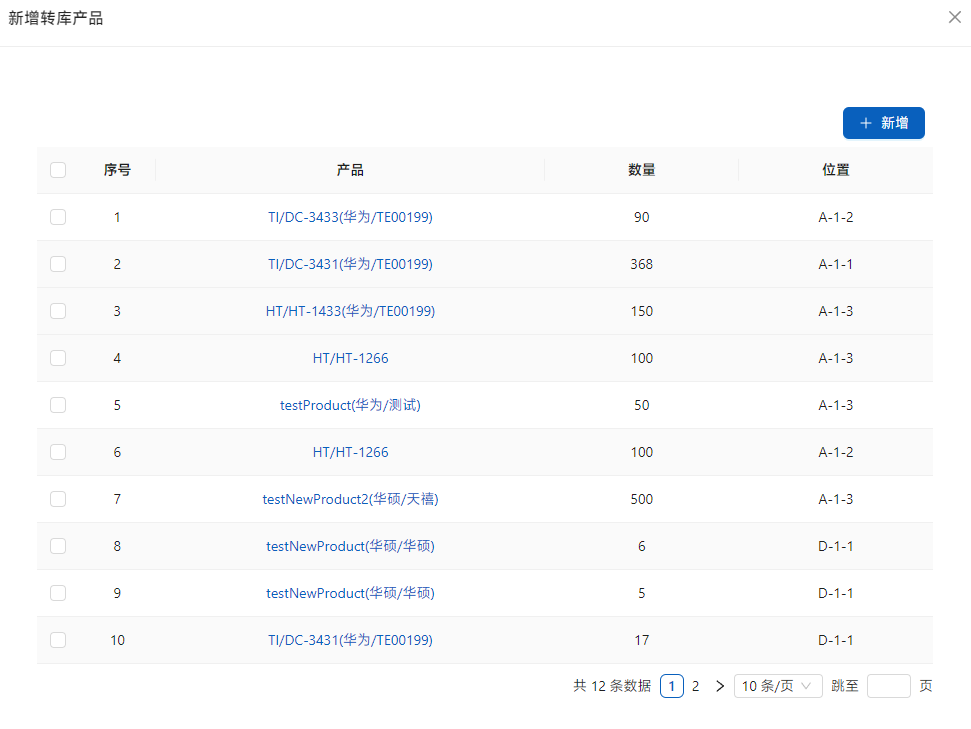The width and height of the screenshot is (971, 729).
Task: Click the 位置 column header
Action: point(835,170)
